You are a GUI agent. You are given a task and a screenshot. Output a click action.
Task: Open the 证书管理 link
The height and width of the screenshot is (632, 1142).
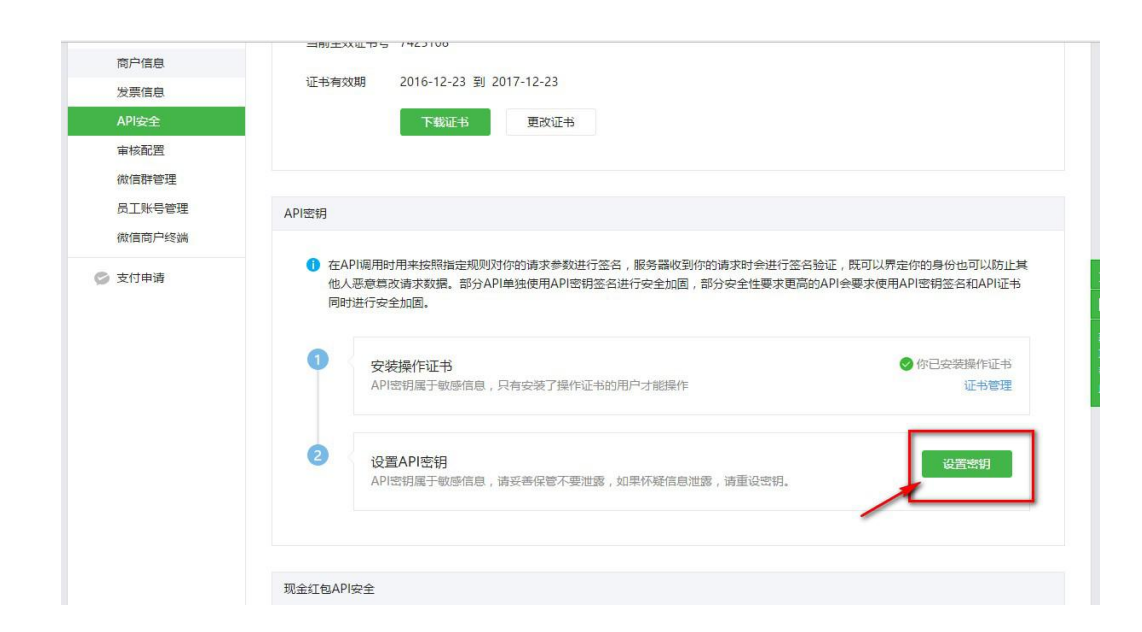click(987, 386)
